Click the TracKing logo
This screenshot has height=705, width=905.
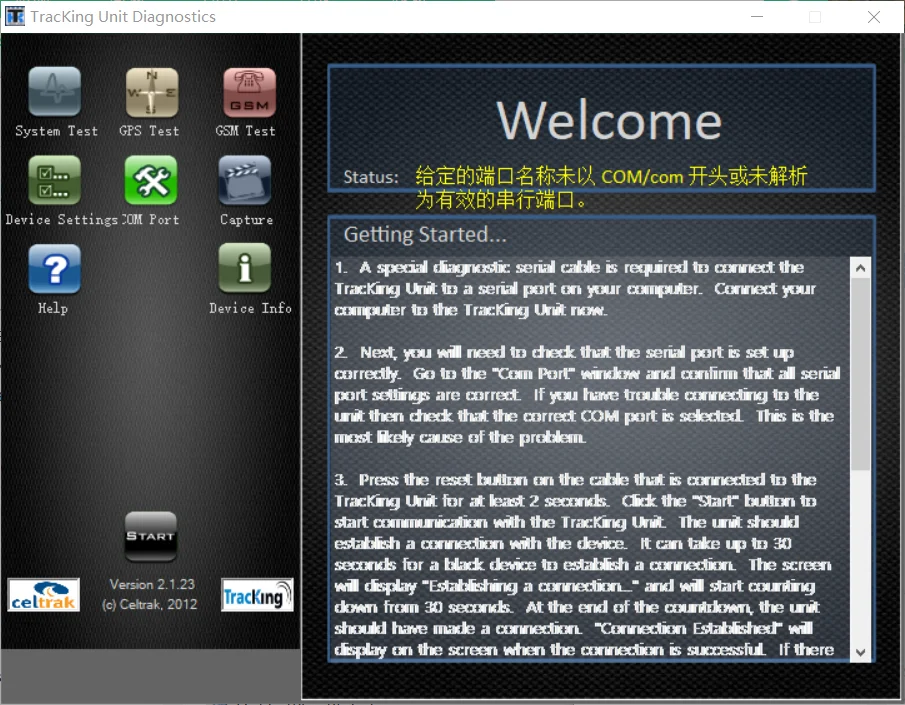click(x=257, y=595)
